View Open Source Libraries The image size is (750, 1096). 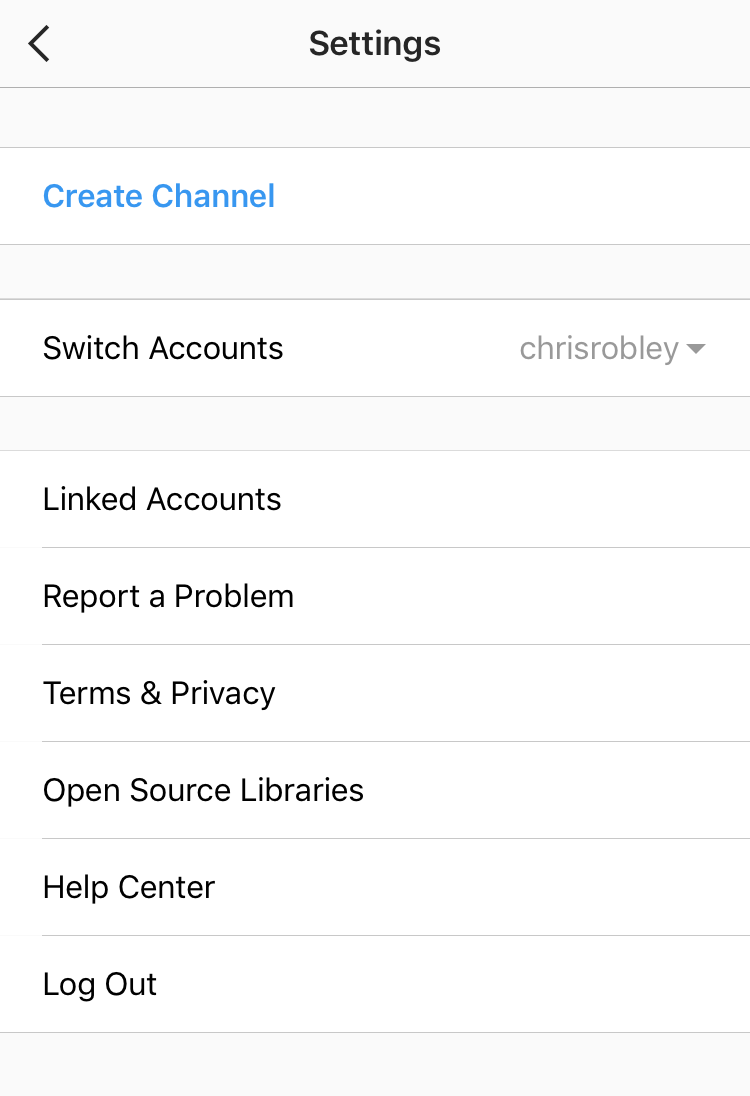pyautogui.click(x=203, y=790)
